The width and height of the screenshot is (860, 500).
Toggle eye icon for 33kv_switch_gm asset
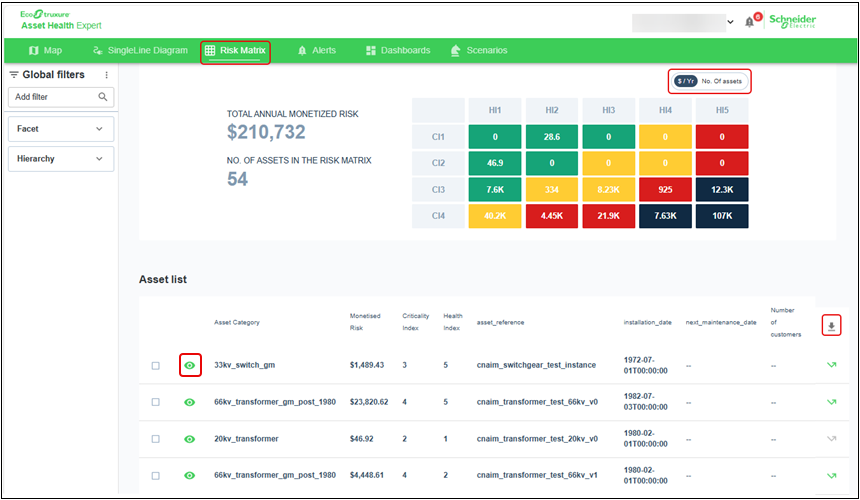pyautogui.click(x=189, y=366)
